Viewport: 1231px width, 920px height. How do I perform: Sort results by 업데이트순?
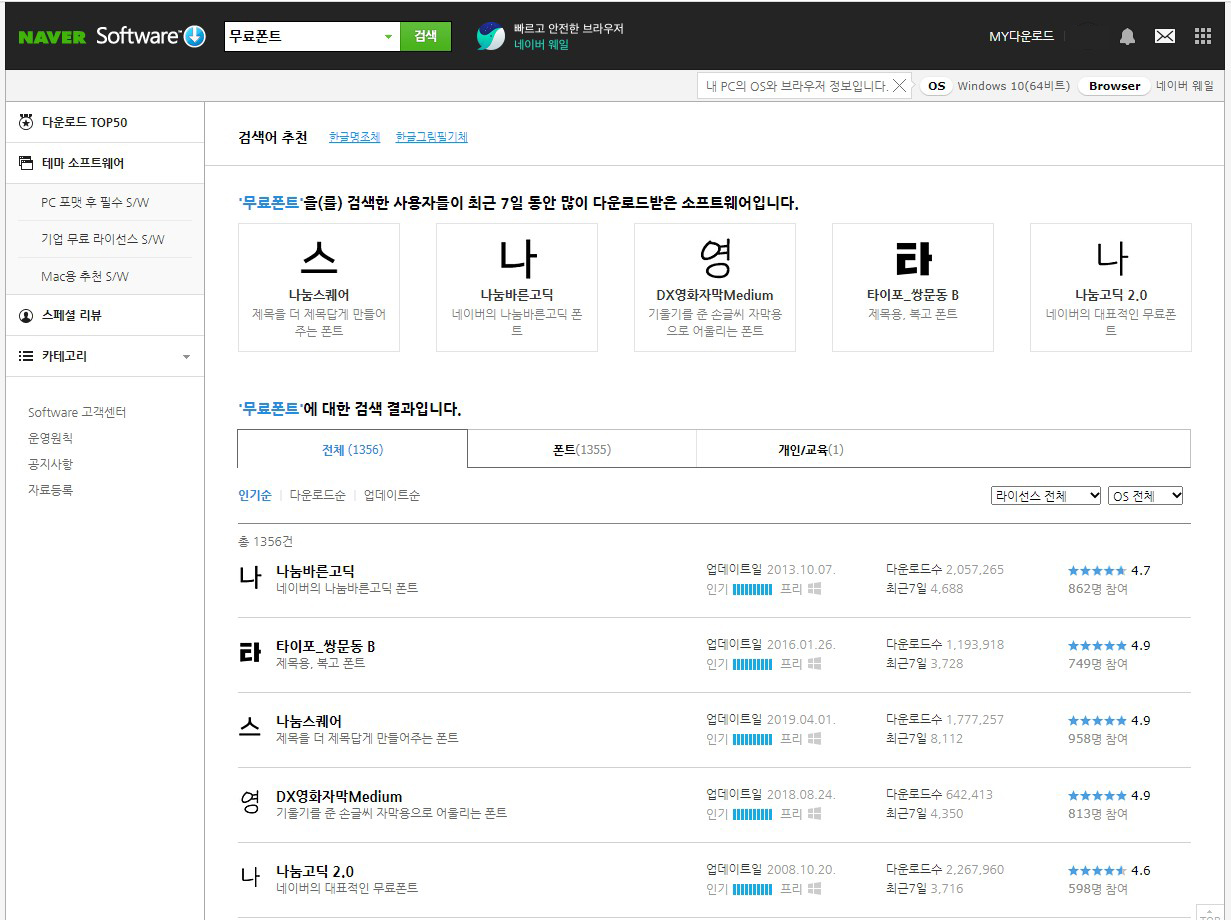click(x=392, y=495)
